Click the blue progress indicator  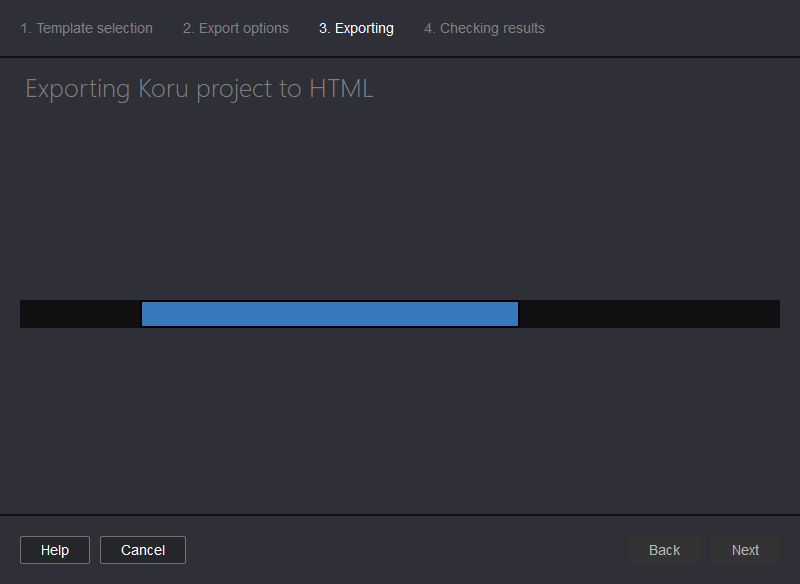(x=330, y=313)
